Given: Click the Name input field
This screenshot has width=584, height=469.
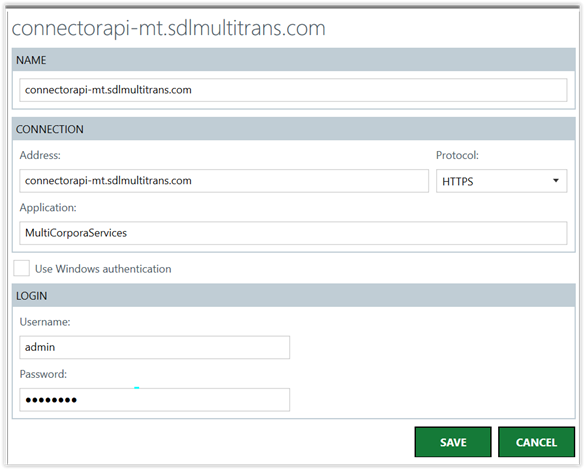Looking at the screenshot, I should [293, 90].
